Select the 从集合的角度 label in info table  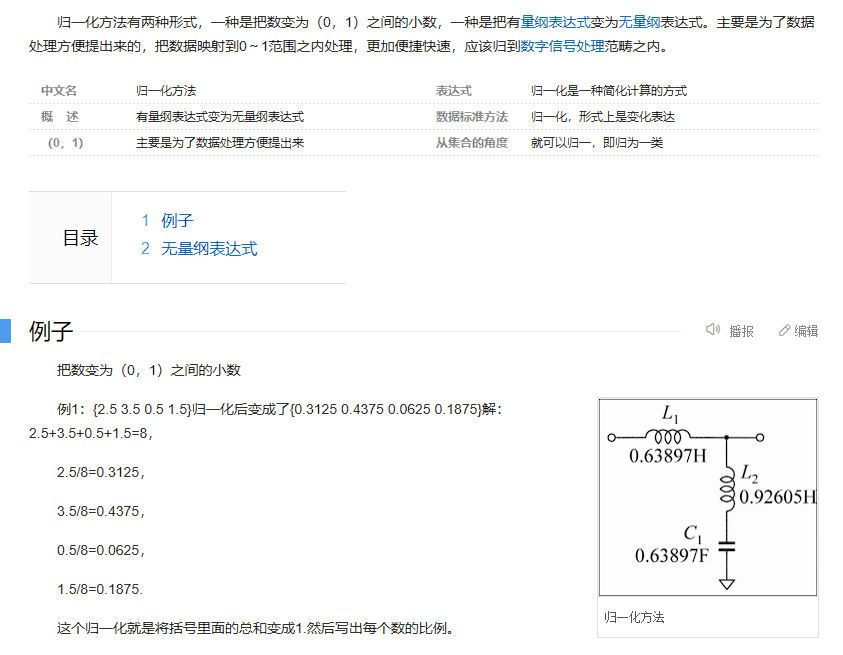tap(472, 143)
